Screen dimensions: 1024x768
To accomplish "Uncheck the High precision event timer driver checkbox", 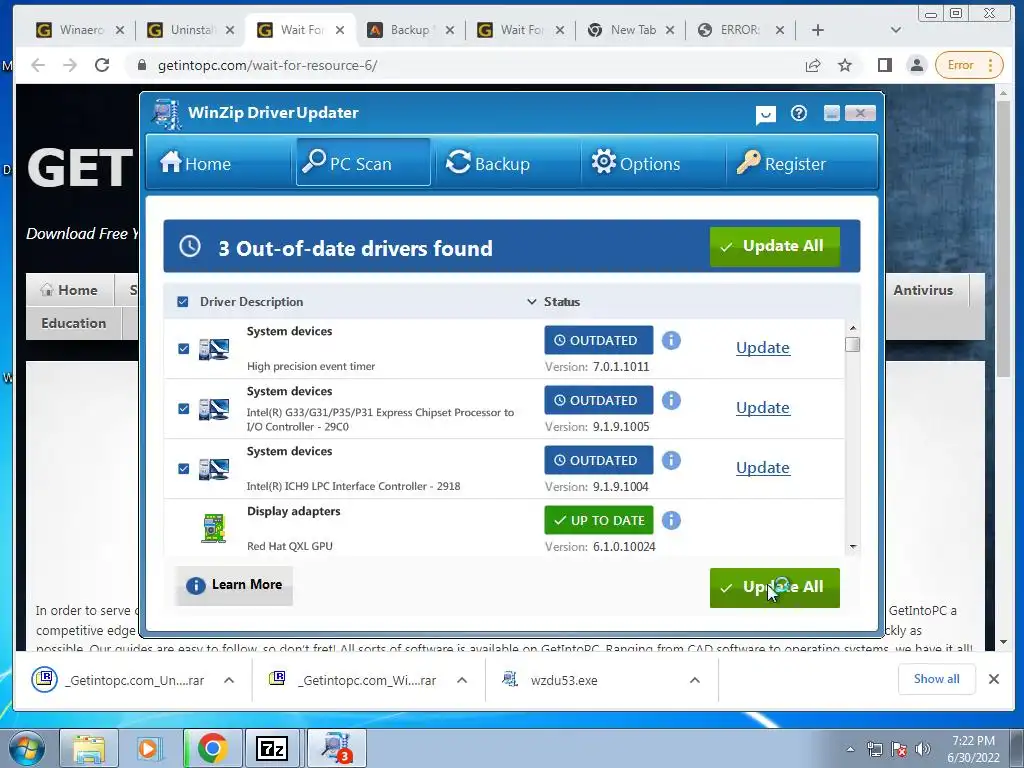I will (184, 349).
